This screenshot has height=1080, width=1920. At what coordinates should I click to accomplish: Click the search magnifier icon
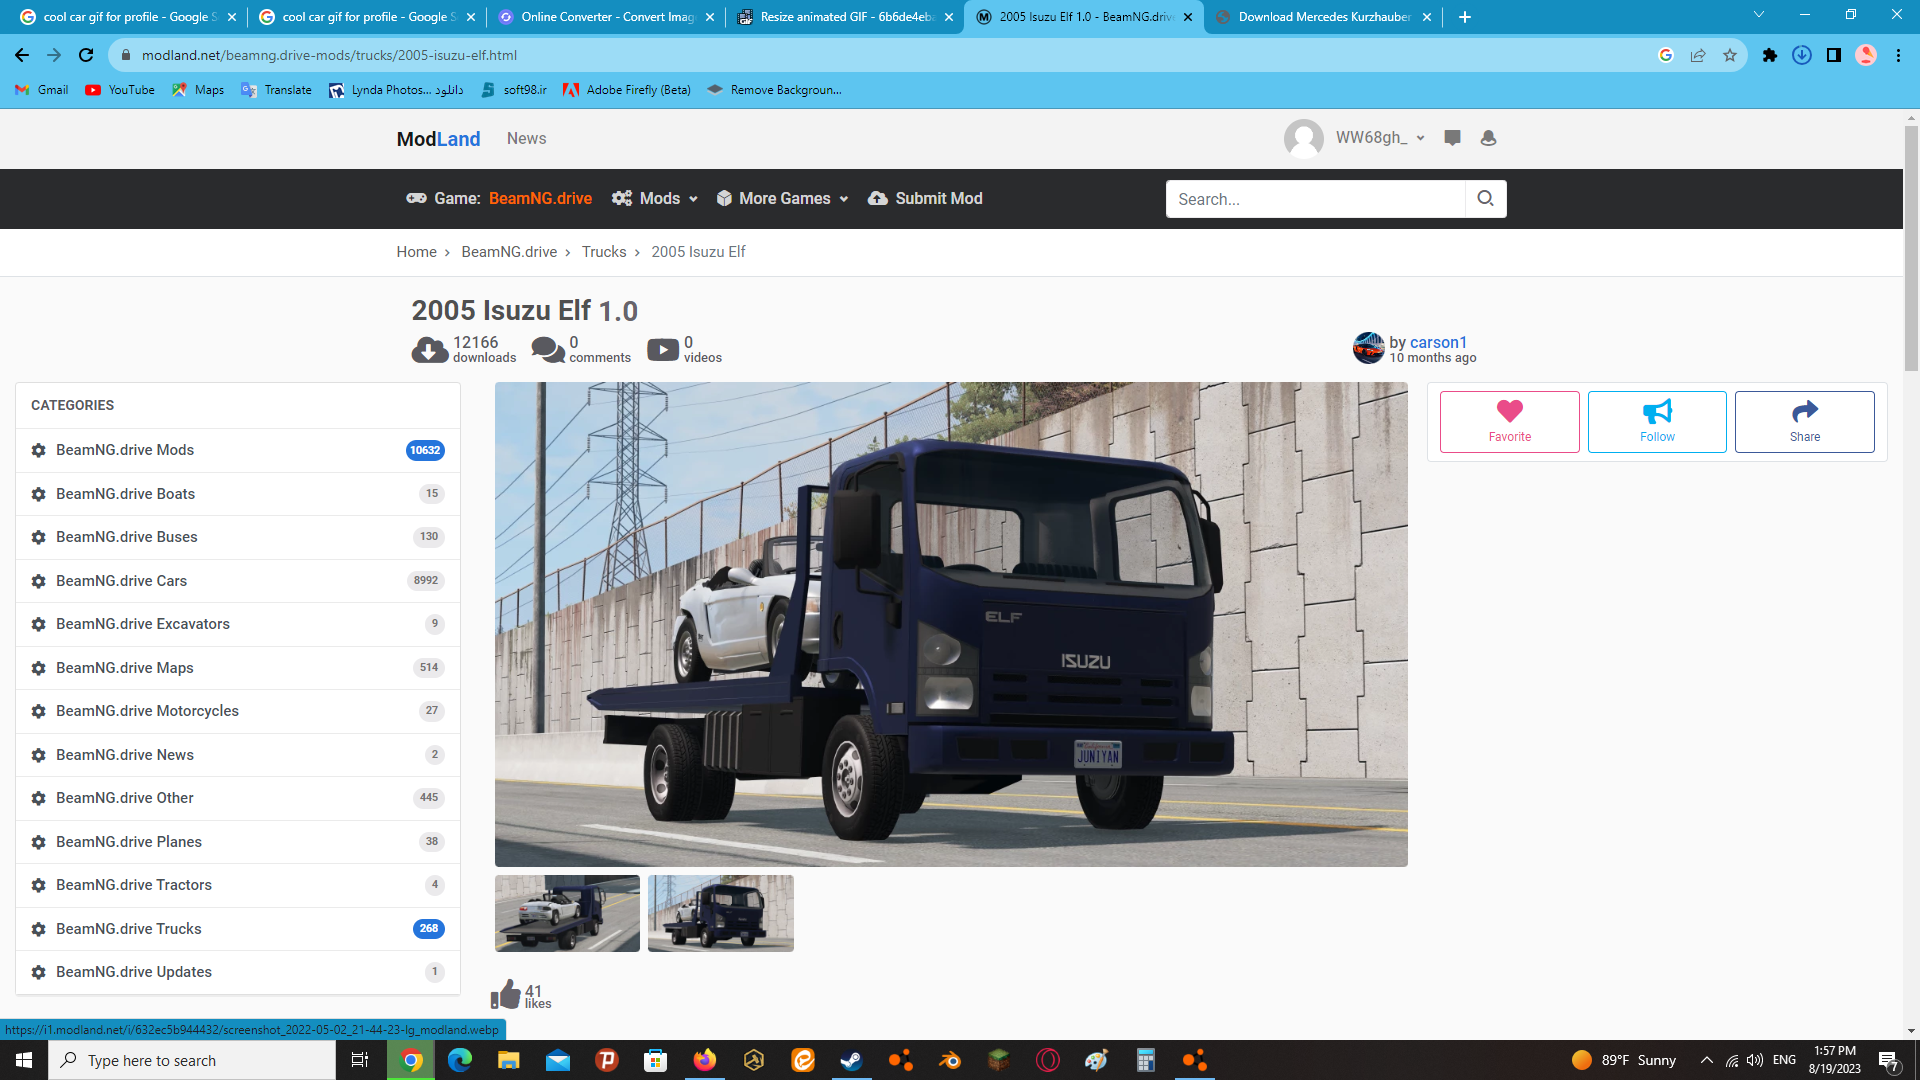click(1485, 199)
